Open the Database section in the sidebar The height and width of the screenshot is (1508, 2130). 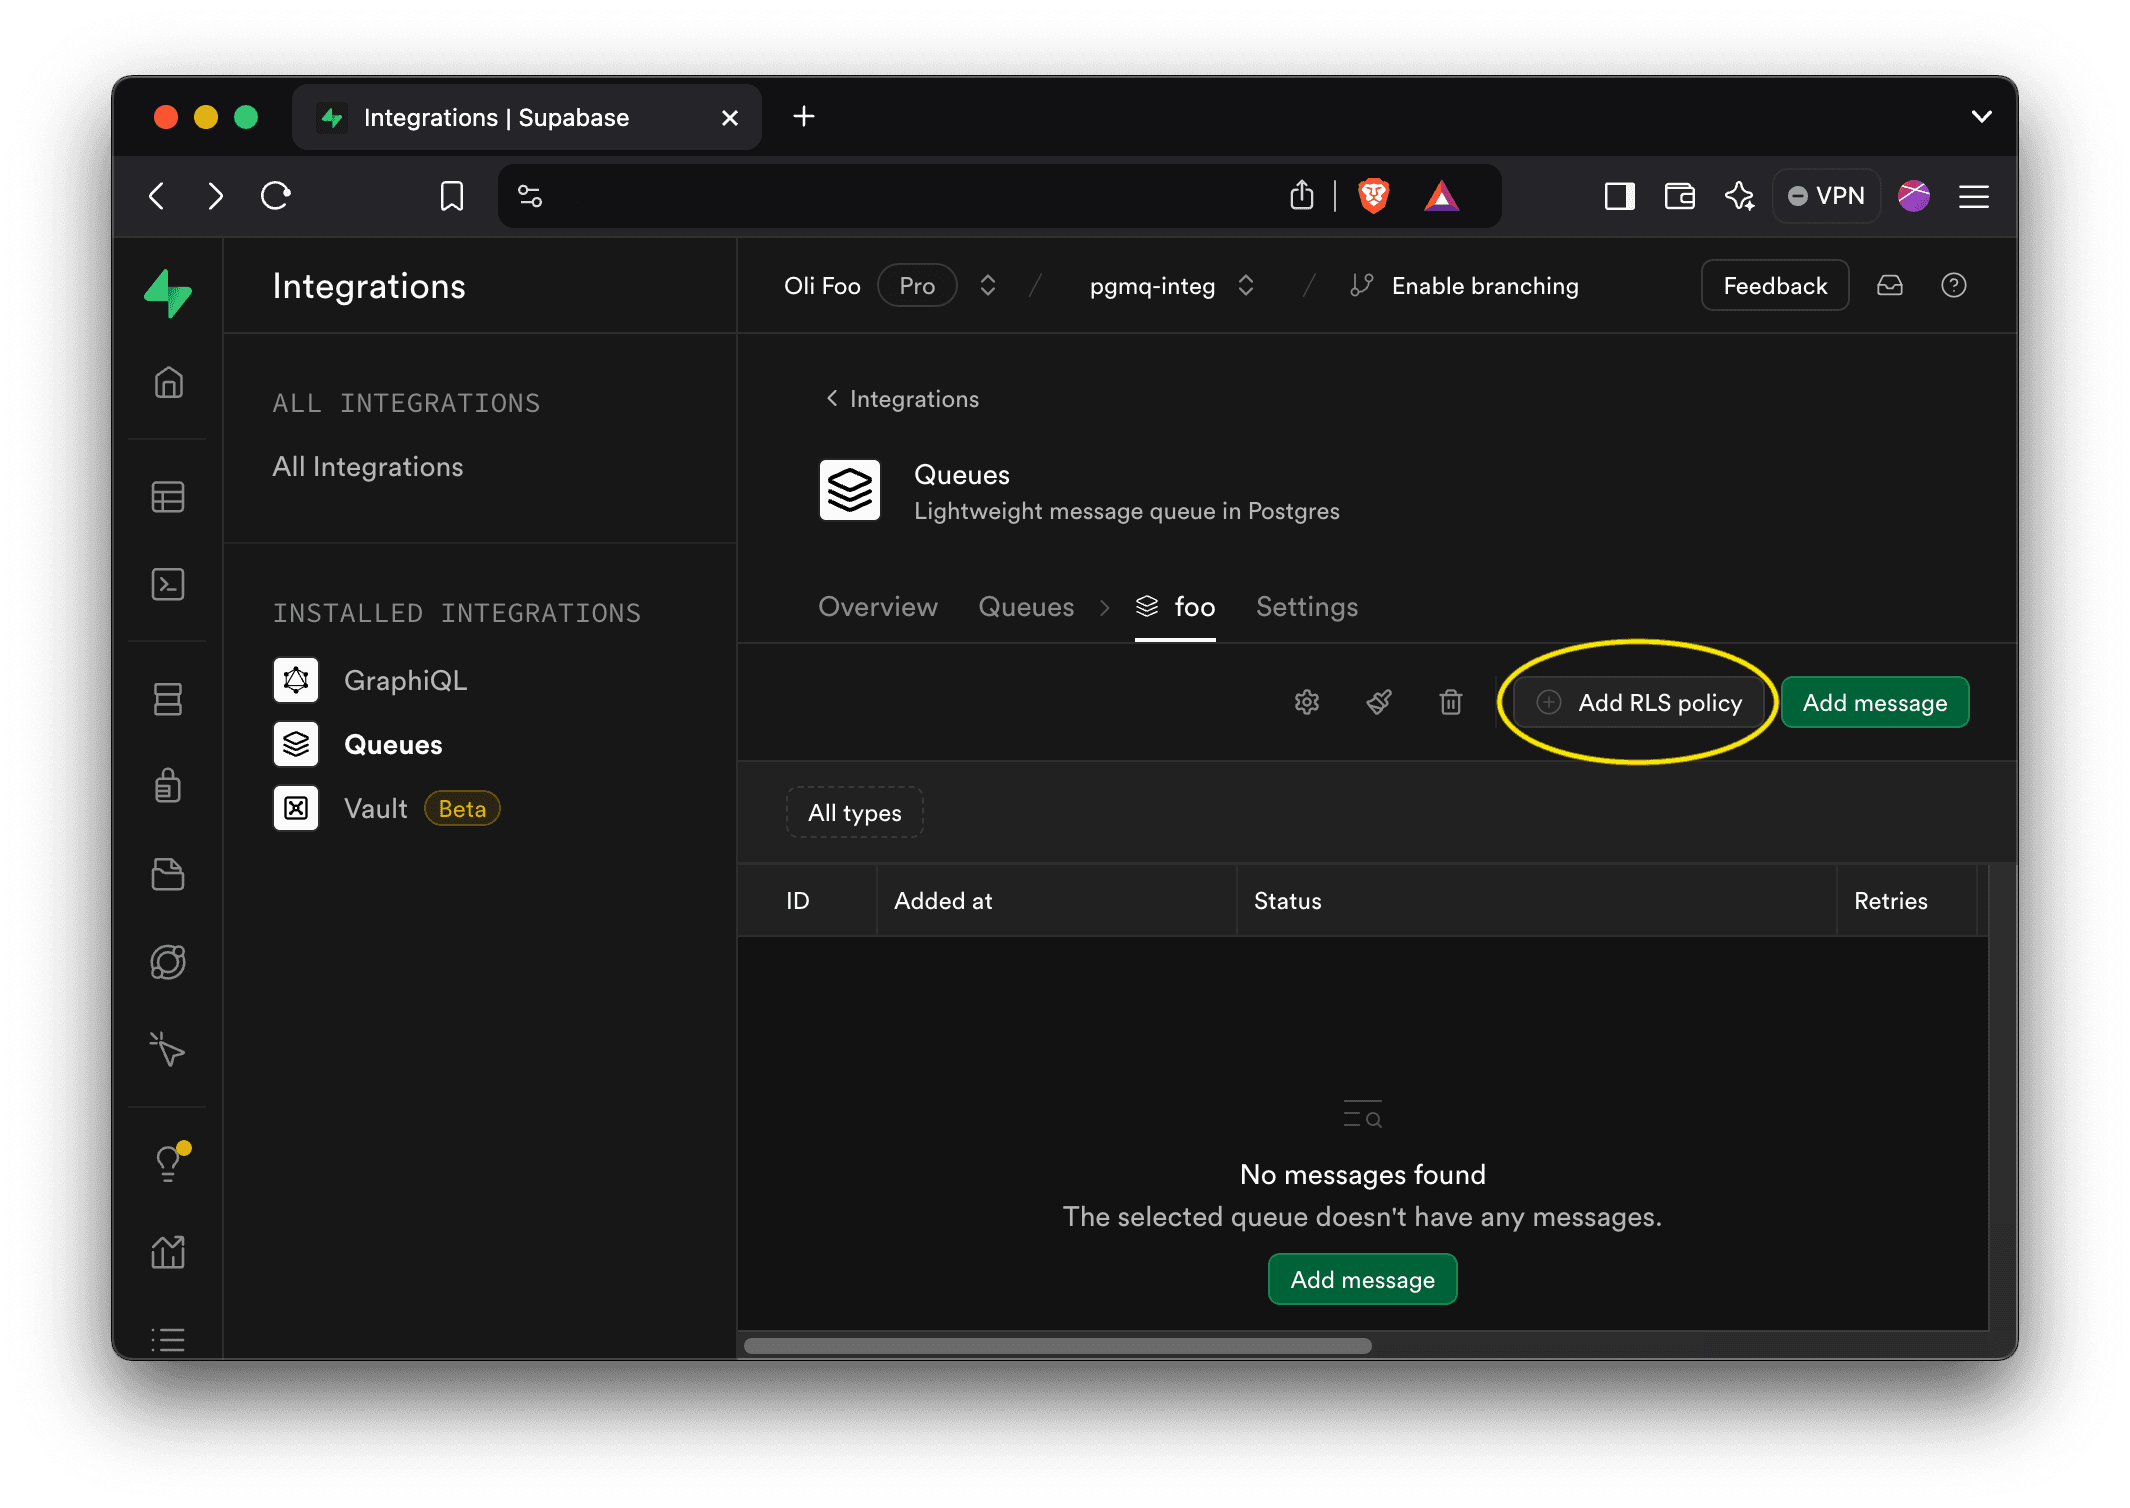[168, 699]
